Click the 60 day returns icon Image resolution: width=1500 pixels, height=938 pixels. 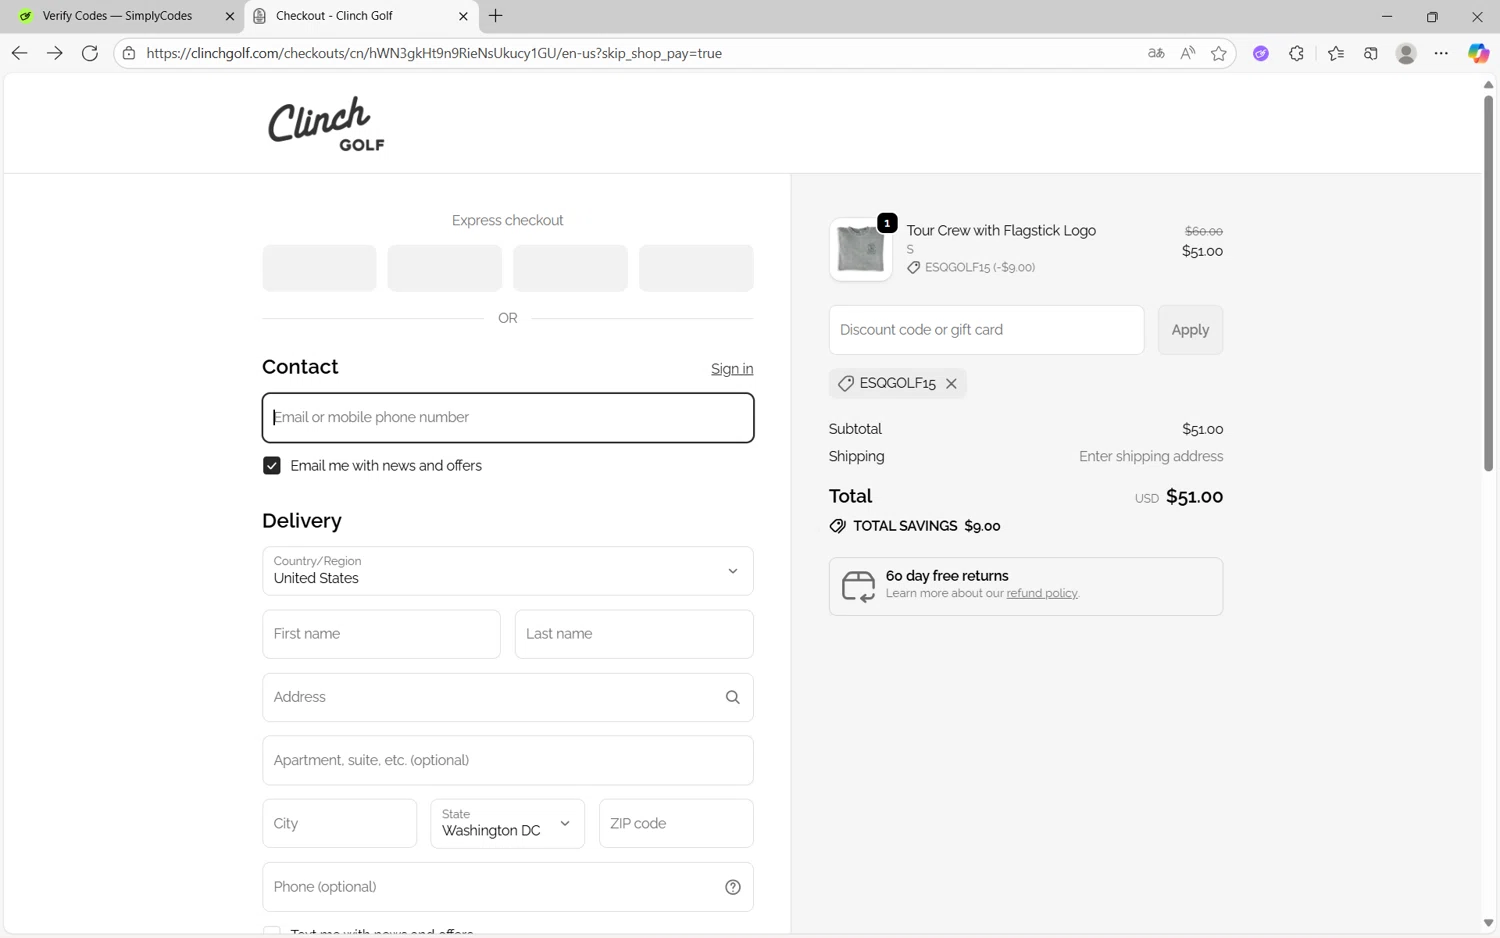tap(858, 586)
